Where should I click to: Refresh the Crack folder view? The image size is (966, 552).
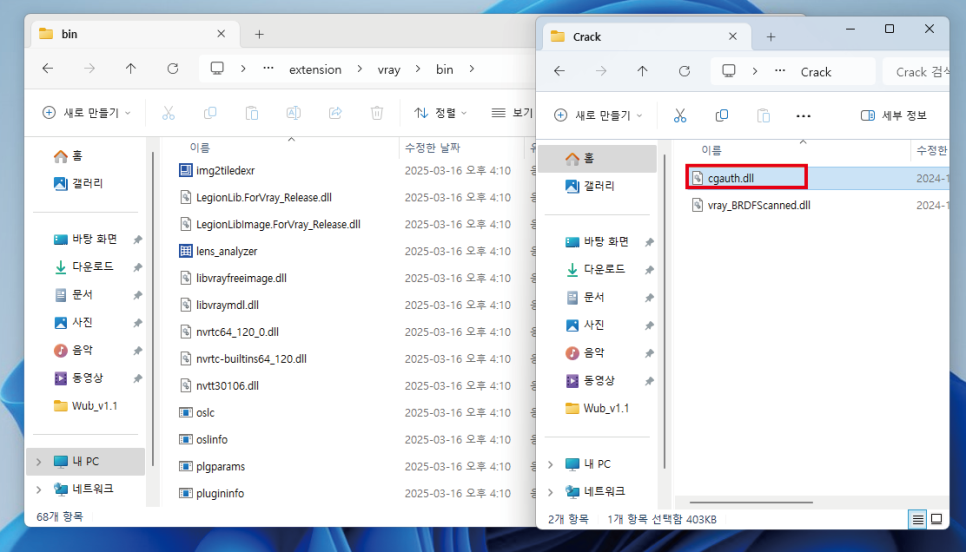click(684, 71)
